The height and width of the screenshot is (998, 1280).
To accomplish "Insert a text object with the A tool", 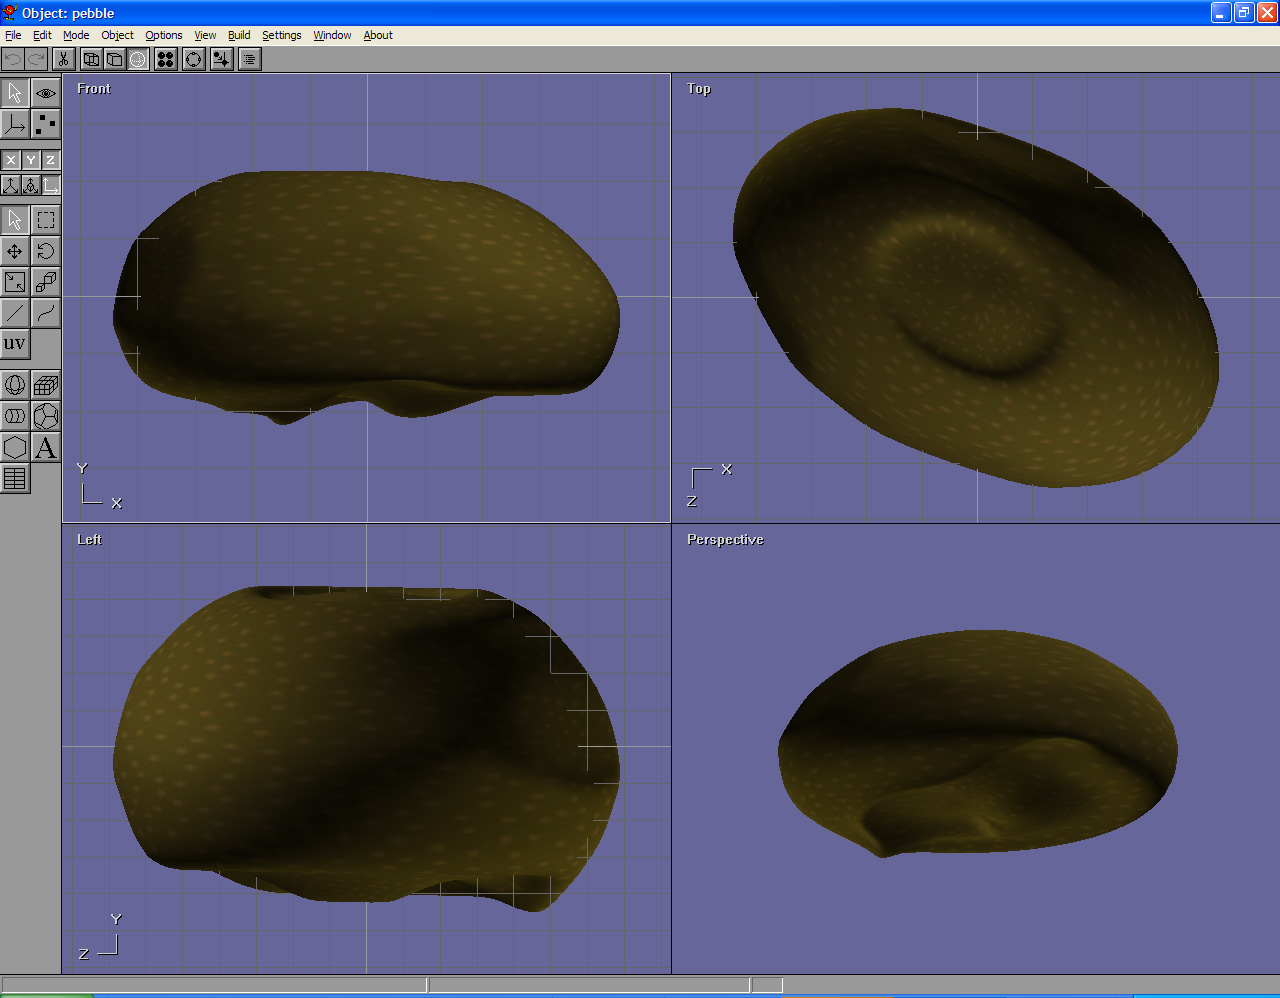I will (x=46, y=448).
